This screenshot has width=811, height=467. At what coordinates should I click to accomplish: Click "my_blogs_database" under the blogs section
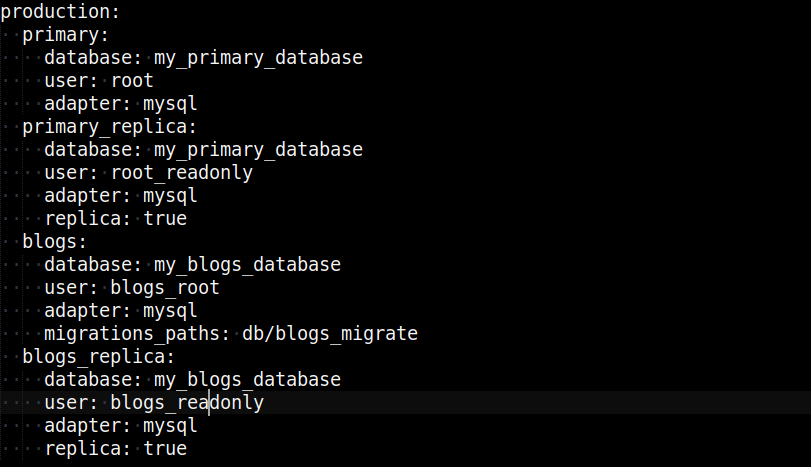click(247, 265)
